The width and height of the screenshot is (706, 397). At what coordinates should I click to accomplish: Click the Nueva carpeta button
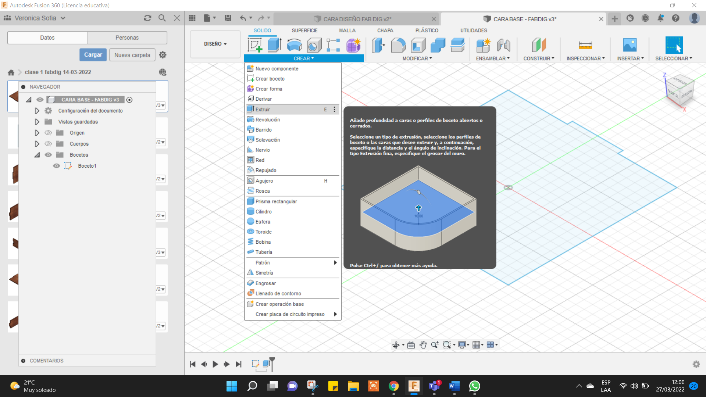click(132, 54)
